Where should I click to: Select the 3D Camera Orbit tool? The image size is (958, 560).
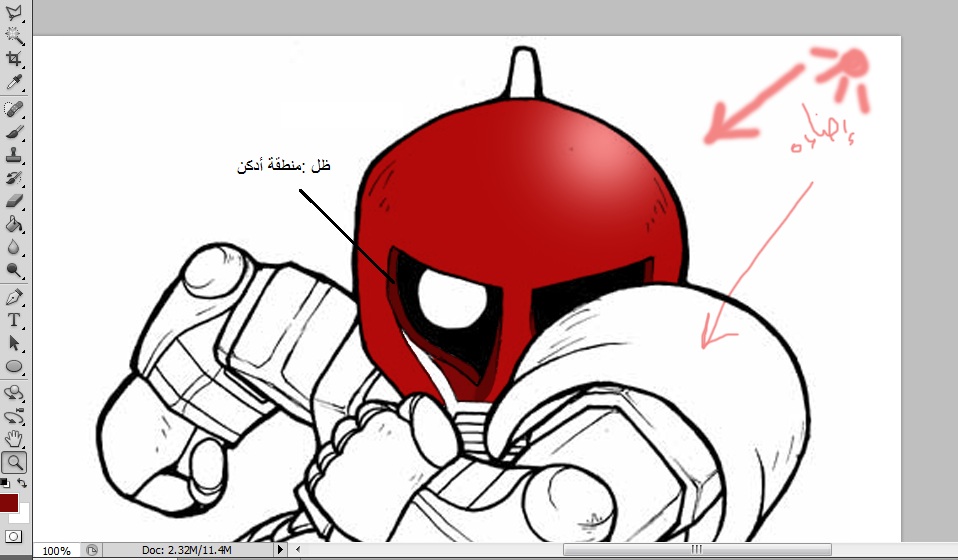13,416
